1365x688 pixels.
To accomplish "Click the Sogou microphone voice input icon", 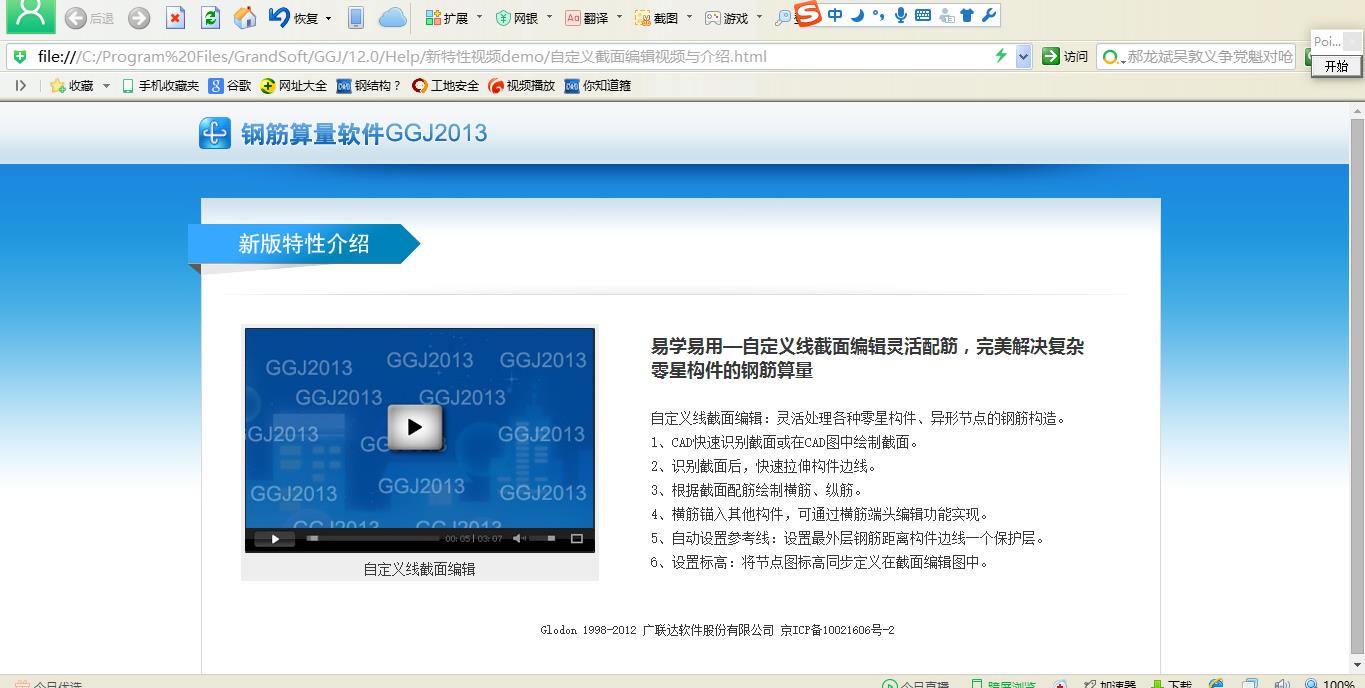I will 901,15.
